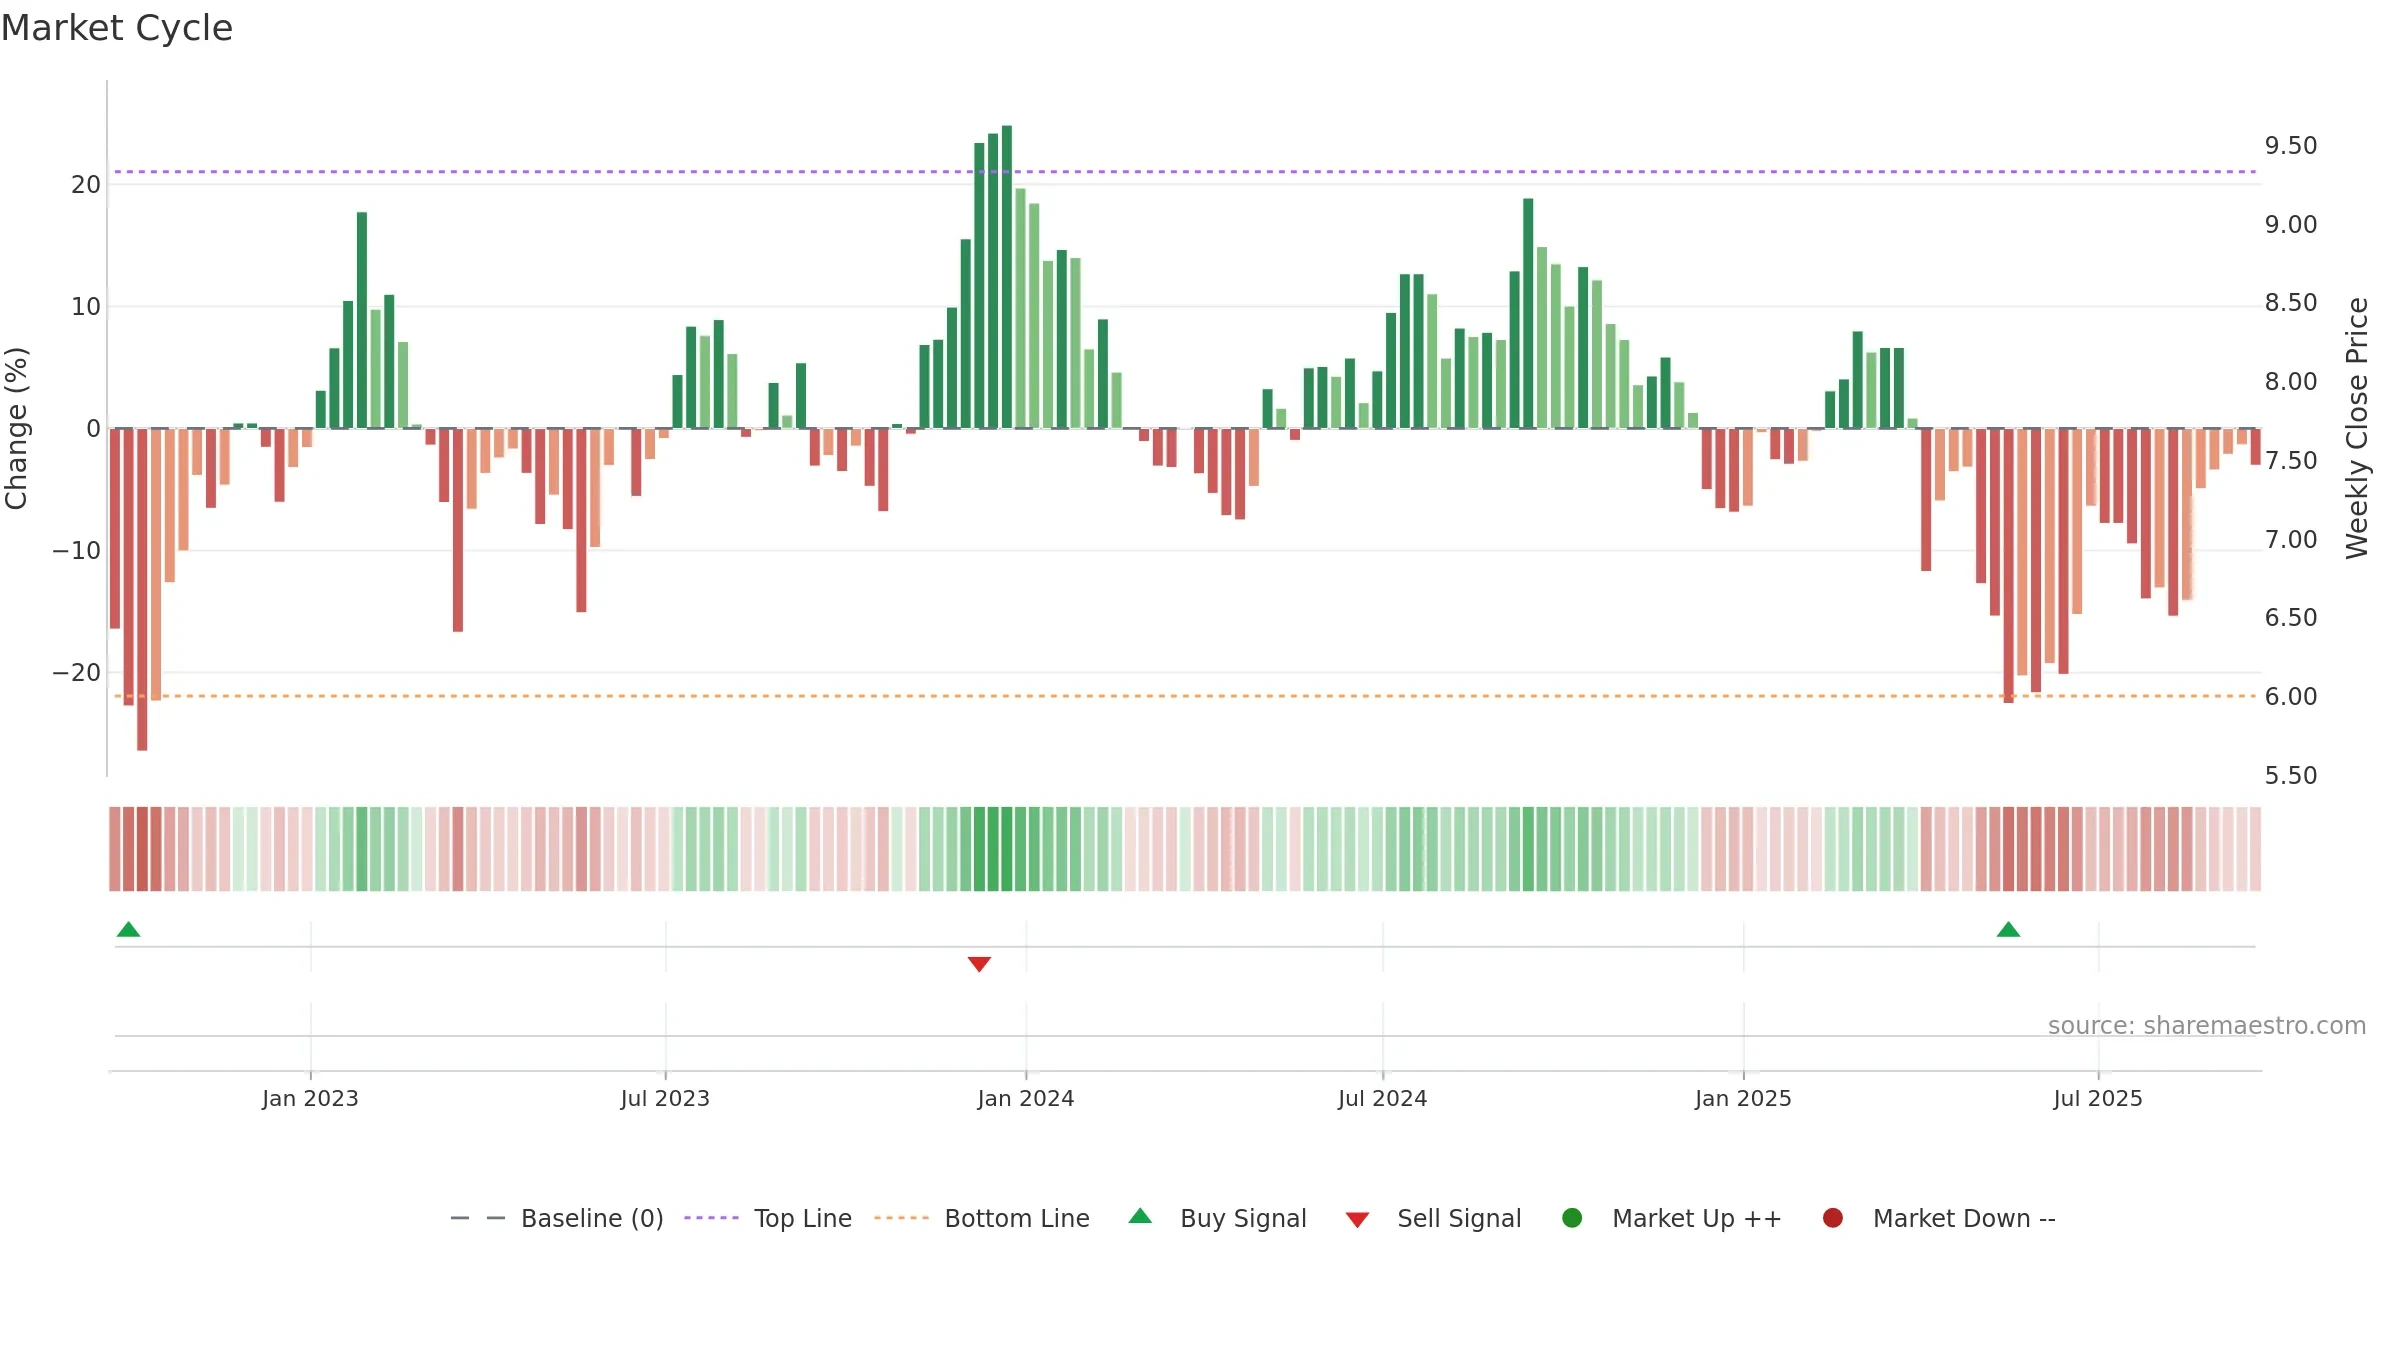The height and width of the screenshot is (1350, 2400).
Task: Click the green Buy Signal triangle in legend
Action: coord(1140,1217)
